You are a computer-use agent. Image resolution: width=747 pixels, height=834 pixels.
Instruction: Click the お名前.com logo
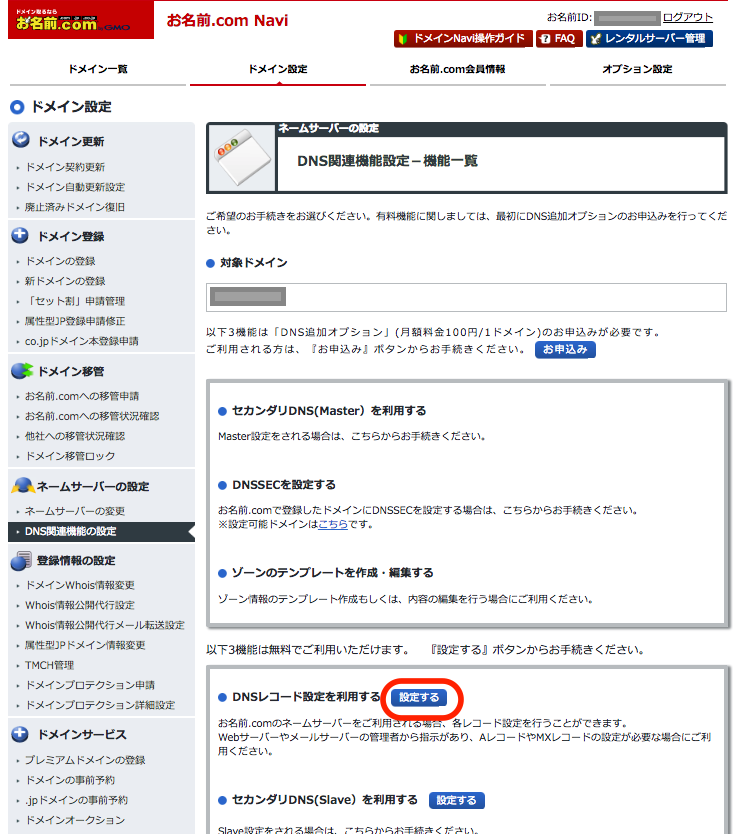coord(80,20)
